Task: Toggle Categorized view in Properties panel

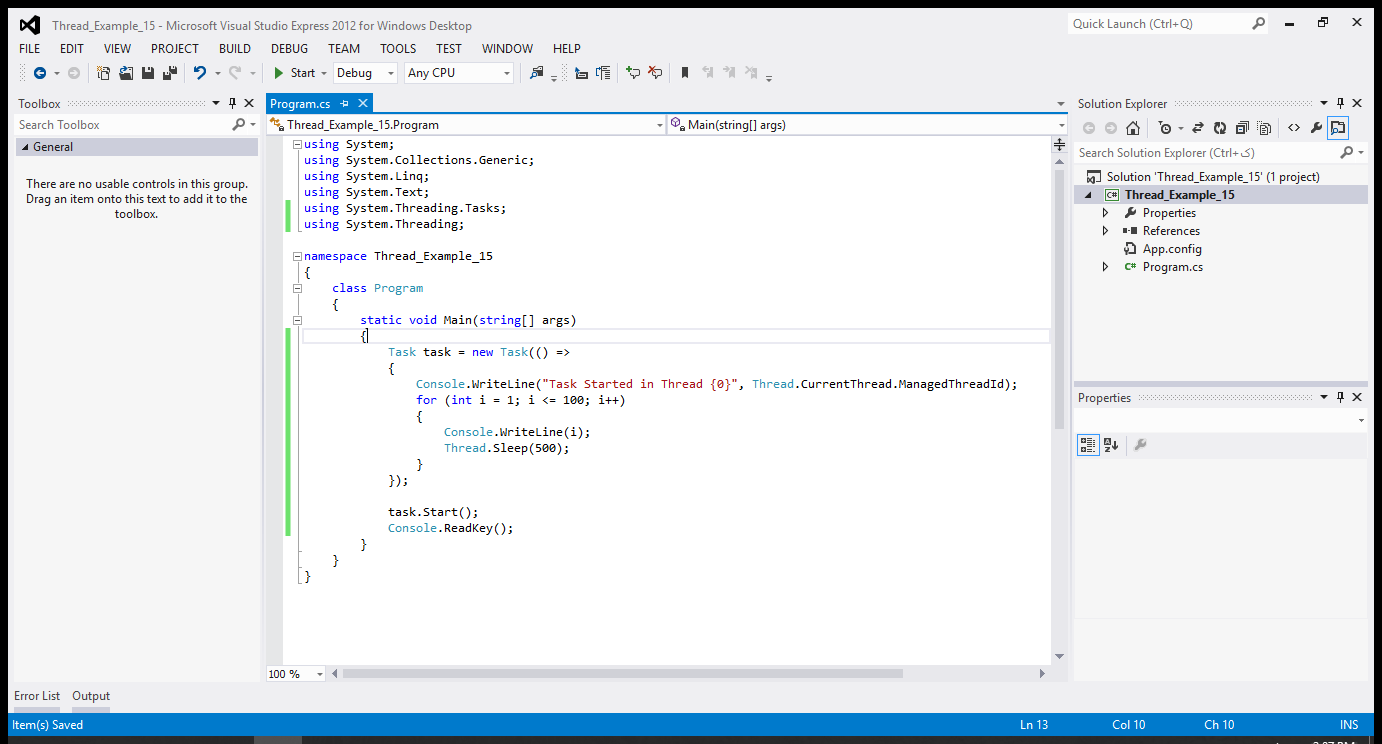Action: coord(1088,445)
